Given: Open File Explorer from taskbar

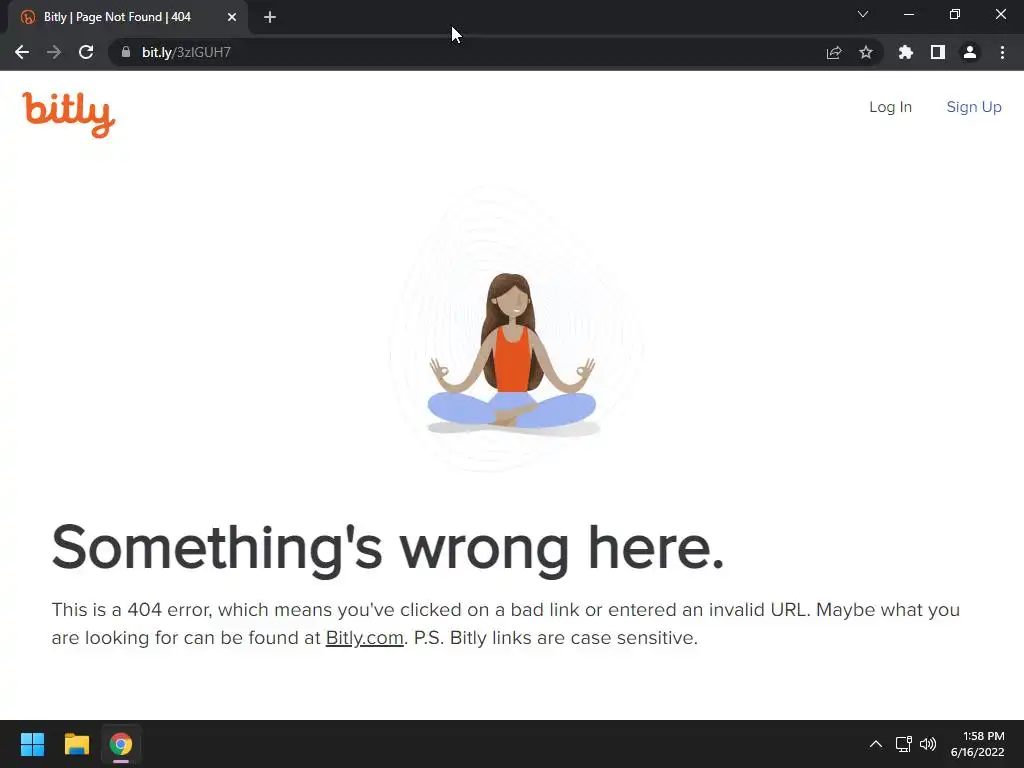Looking at the screenshot, I should click(x=76, y=744).
